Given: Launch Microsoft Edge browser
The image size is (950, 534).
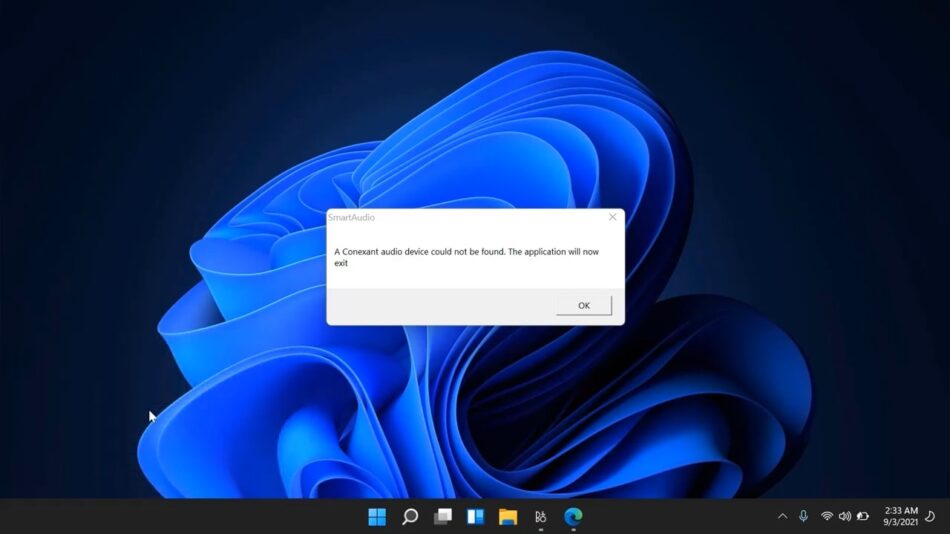Looking at the screenshot, I should [x=573, y=516].
